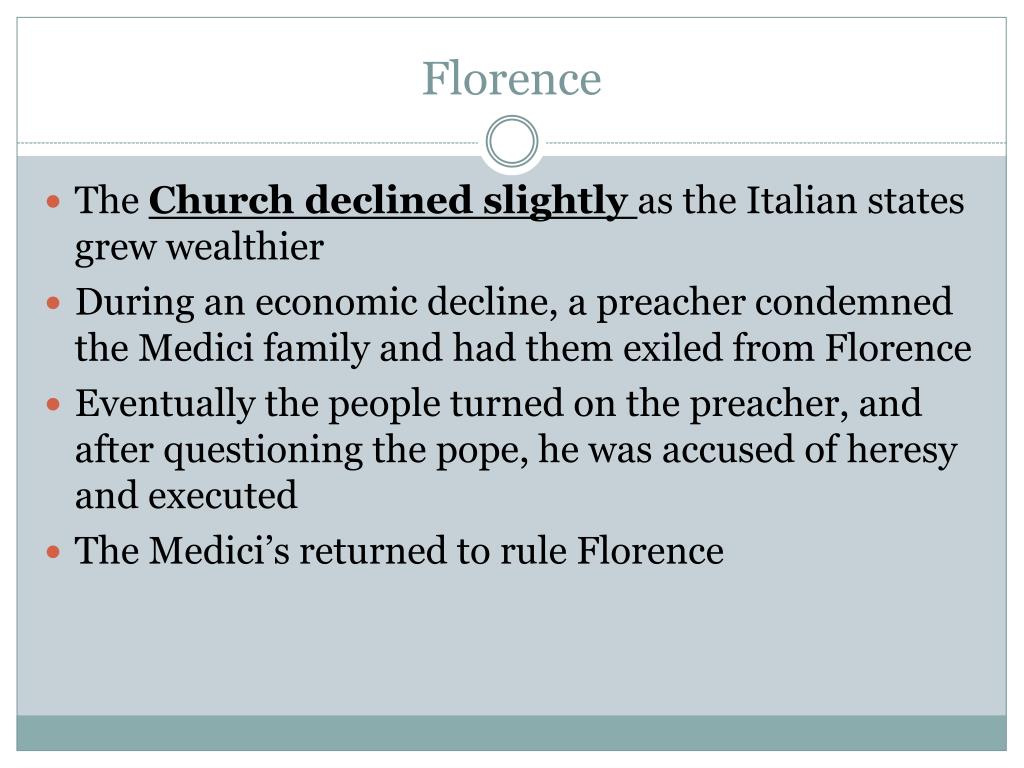1024x768 pixels.
Task: Click the line "The Medici's returned to rule Florence"
Action: pyautogui.click(x=399, y=551)
